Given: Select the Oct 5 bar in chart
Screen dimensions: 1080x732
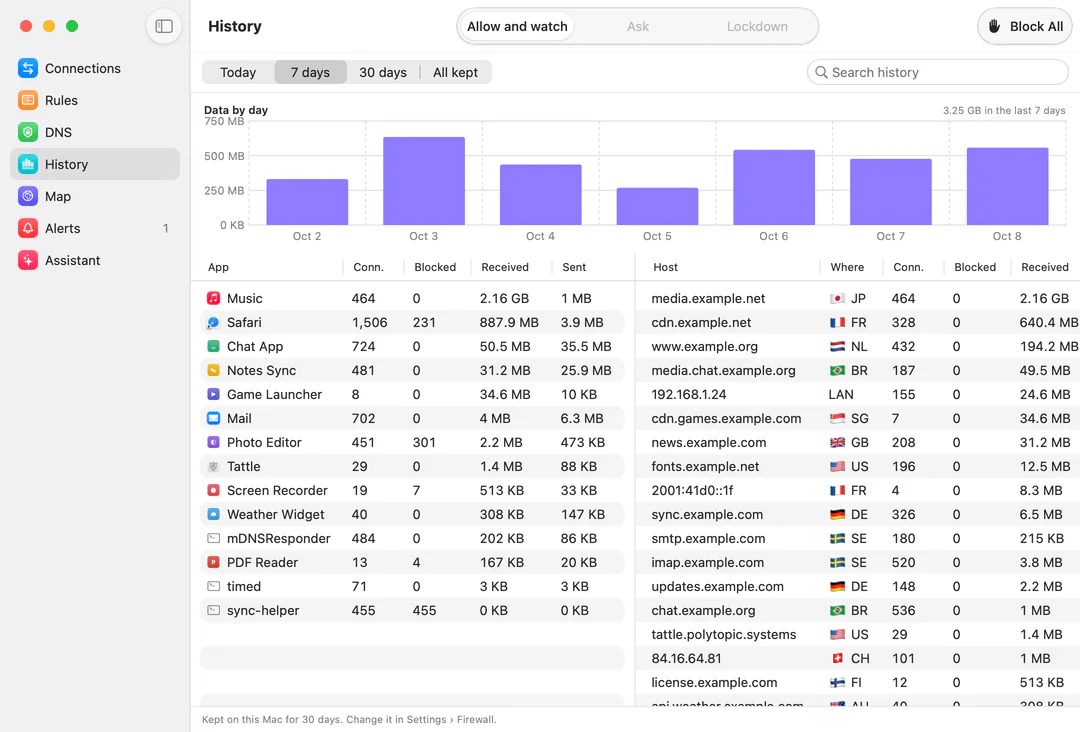Looking at the screenshot, I should point(657,206).
